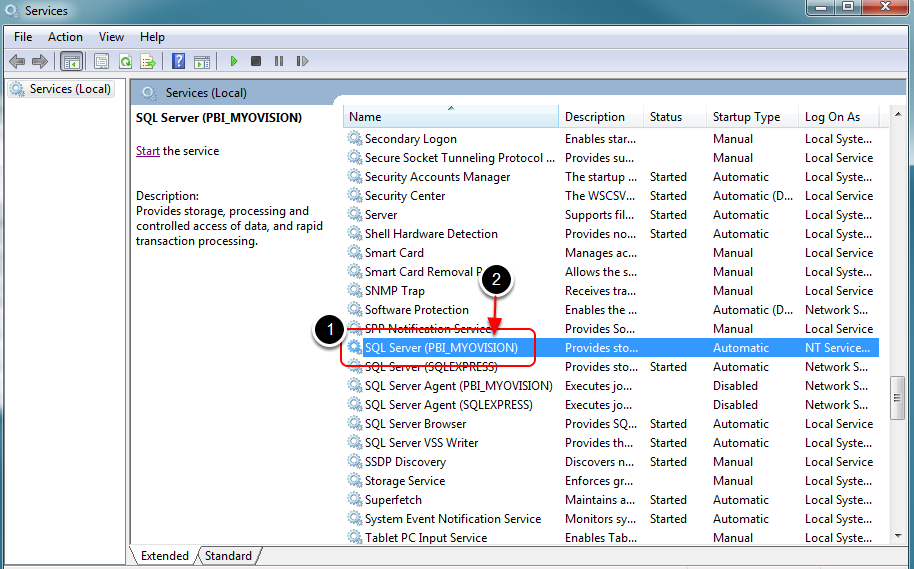This screenshot has height=569, width=914.
Task: Click the Start the service link
Action: 147,151
